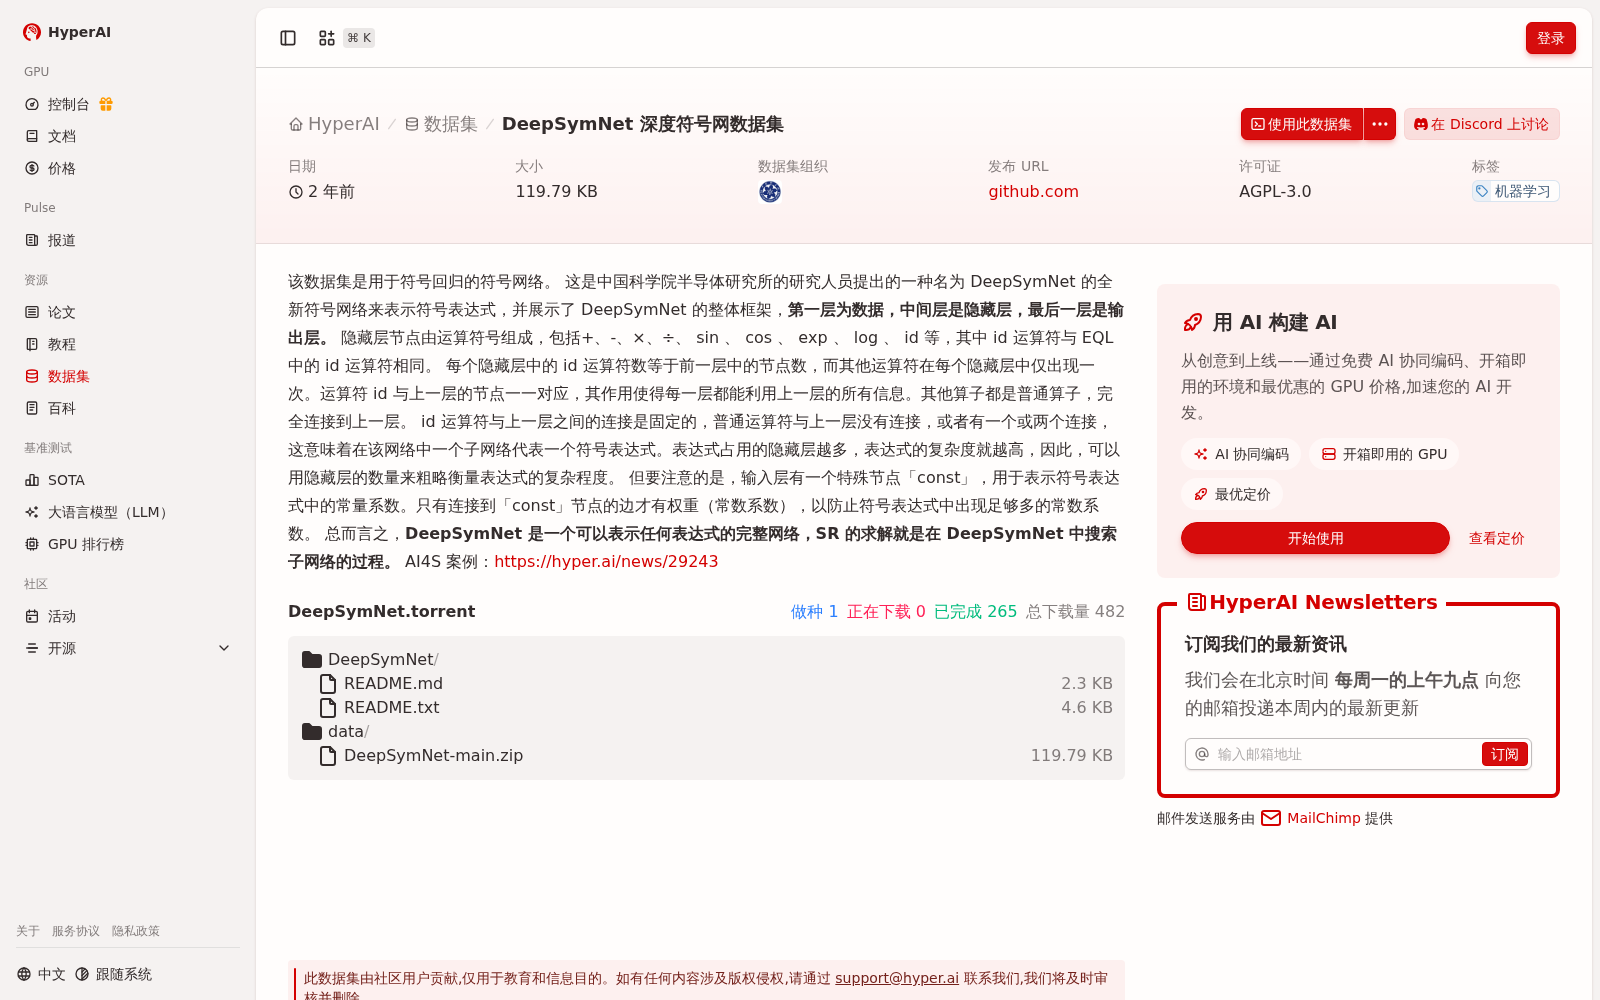Change theme via 跟随系统 selector
Image resolution: width=1600 pixels, height=1000 pixels.
(113, 974)
